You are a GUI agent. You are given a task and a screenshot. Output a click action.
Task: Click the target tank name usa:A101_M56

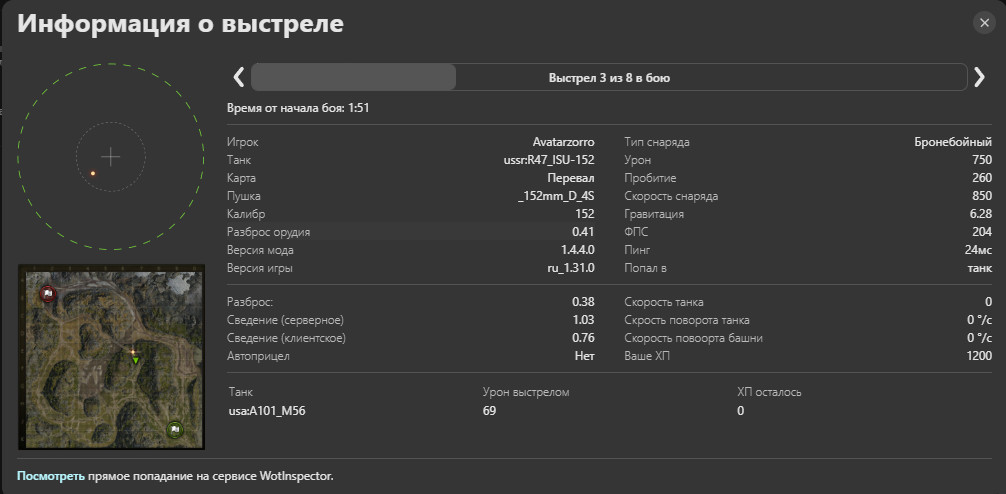coord(267,410)
